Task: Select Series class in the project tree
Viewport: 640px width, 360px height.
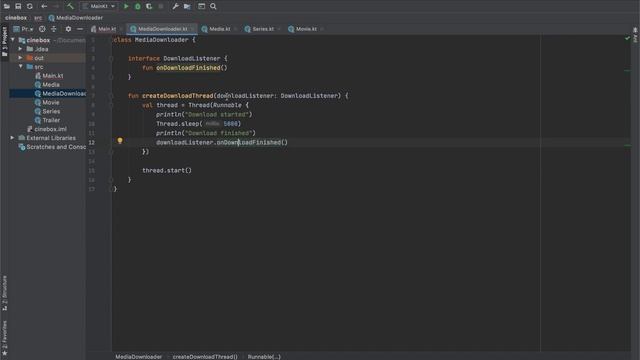Action: pyautogui.click(x=51, y=111)
